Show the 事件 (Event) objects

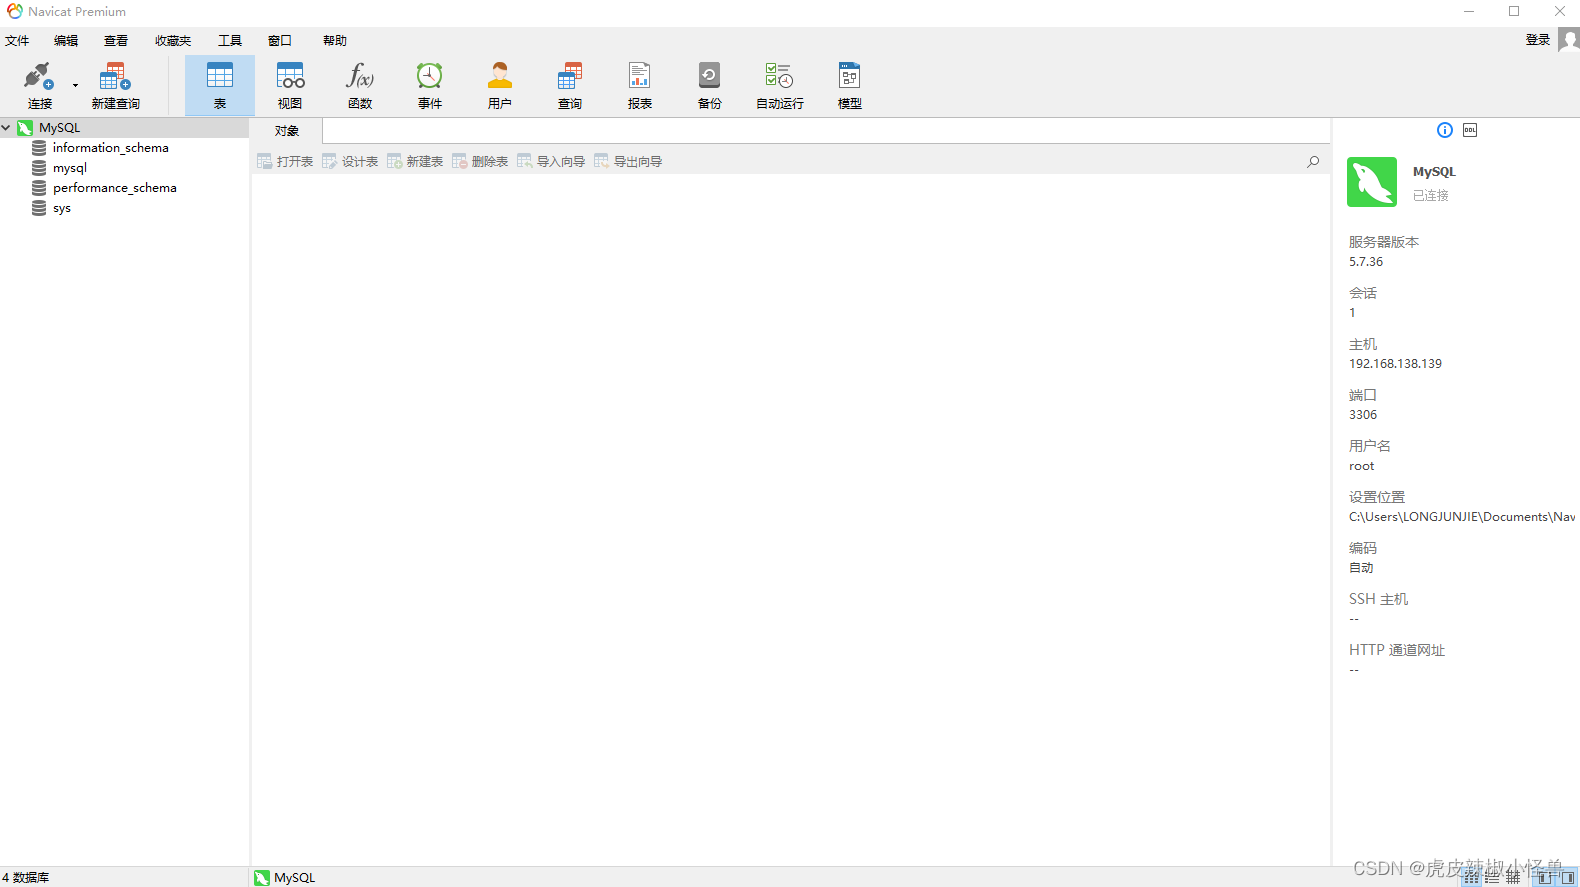[430, 85]
